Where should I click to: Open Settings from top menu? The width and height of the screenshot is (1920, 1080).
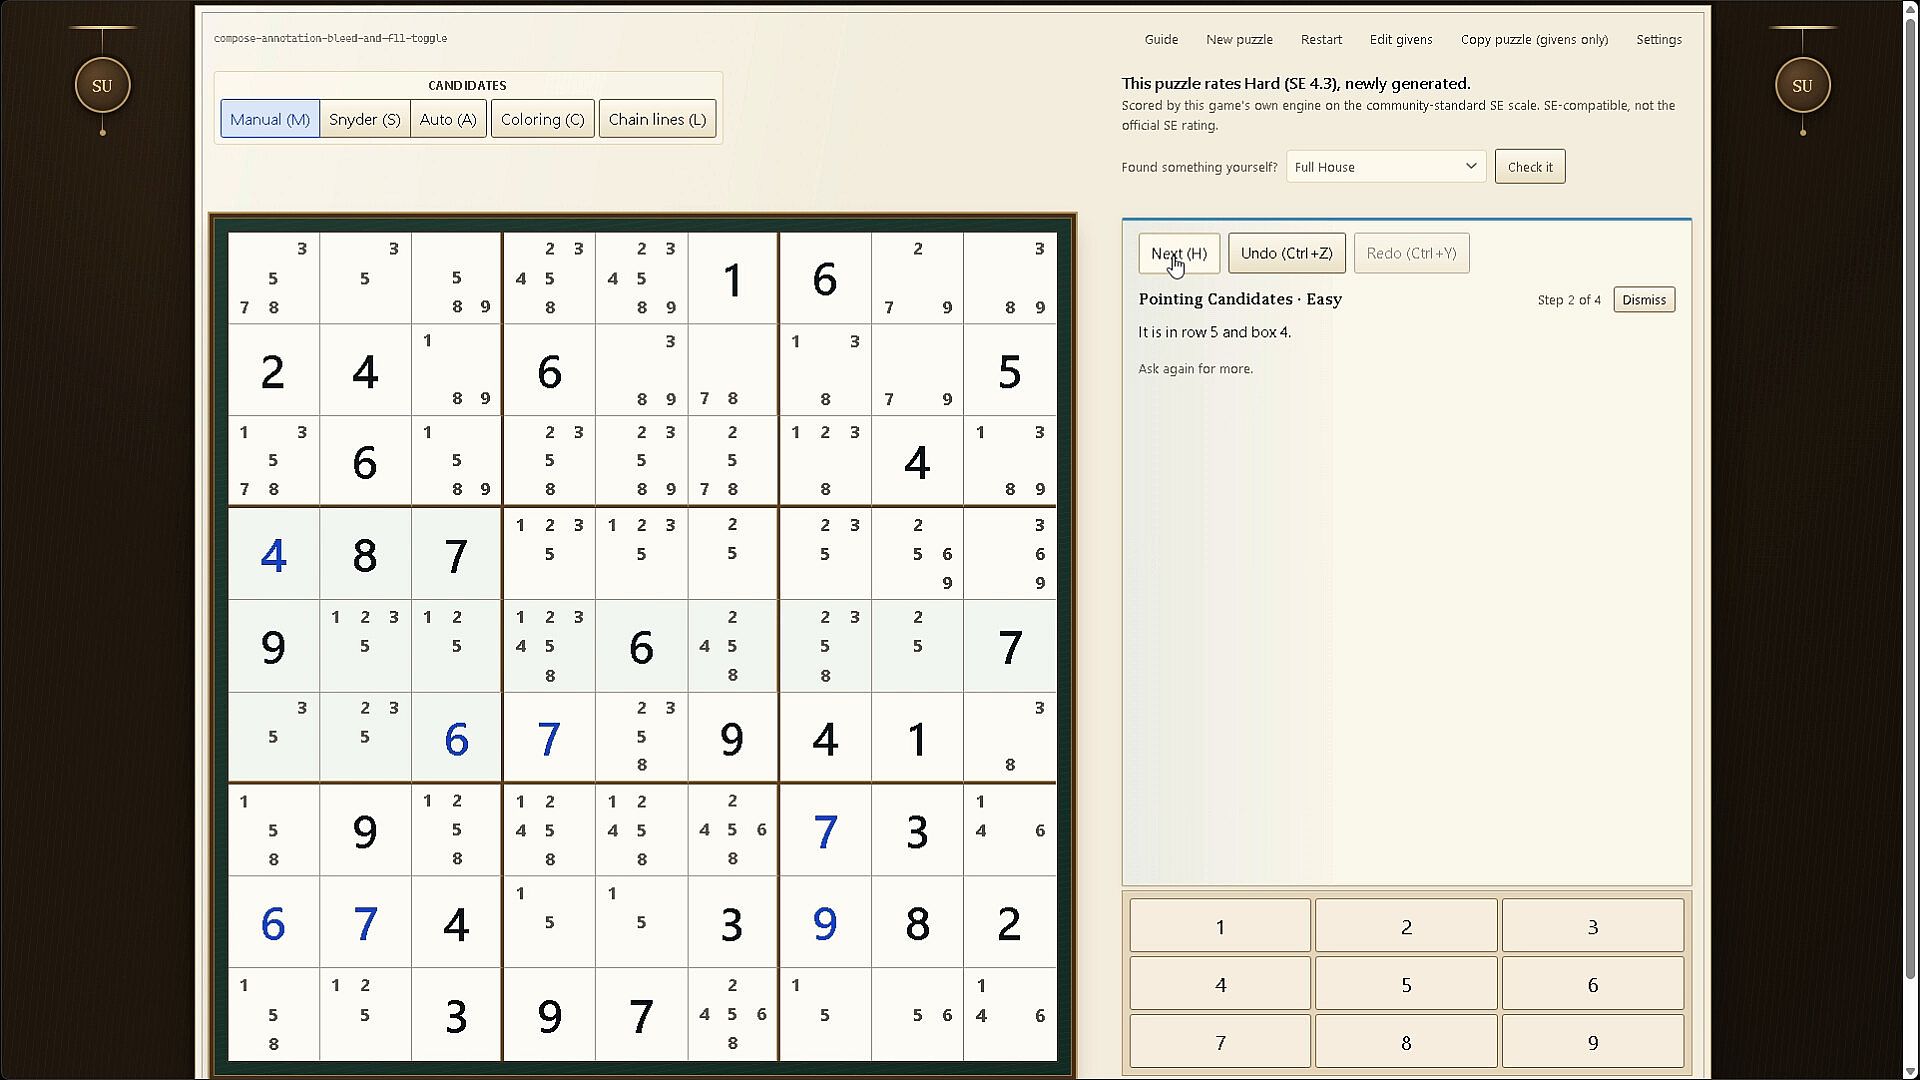pos(1659,39)
